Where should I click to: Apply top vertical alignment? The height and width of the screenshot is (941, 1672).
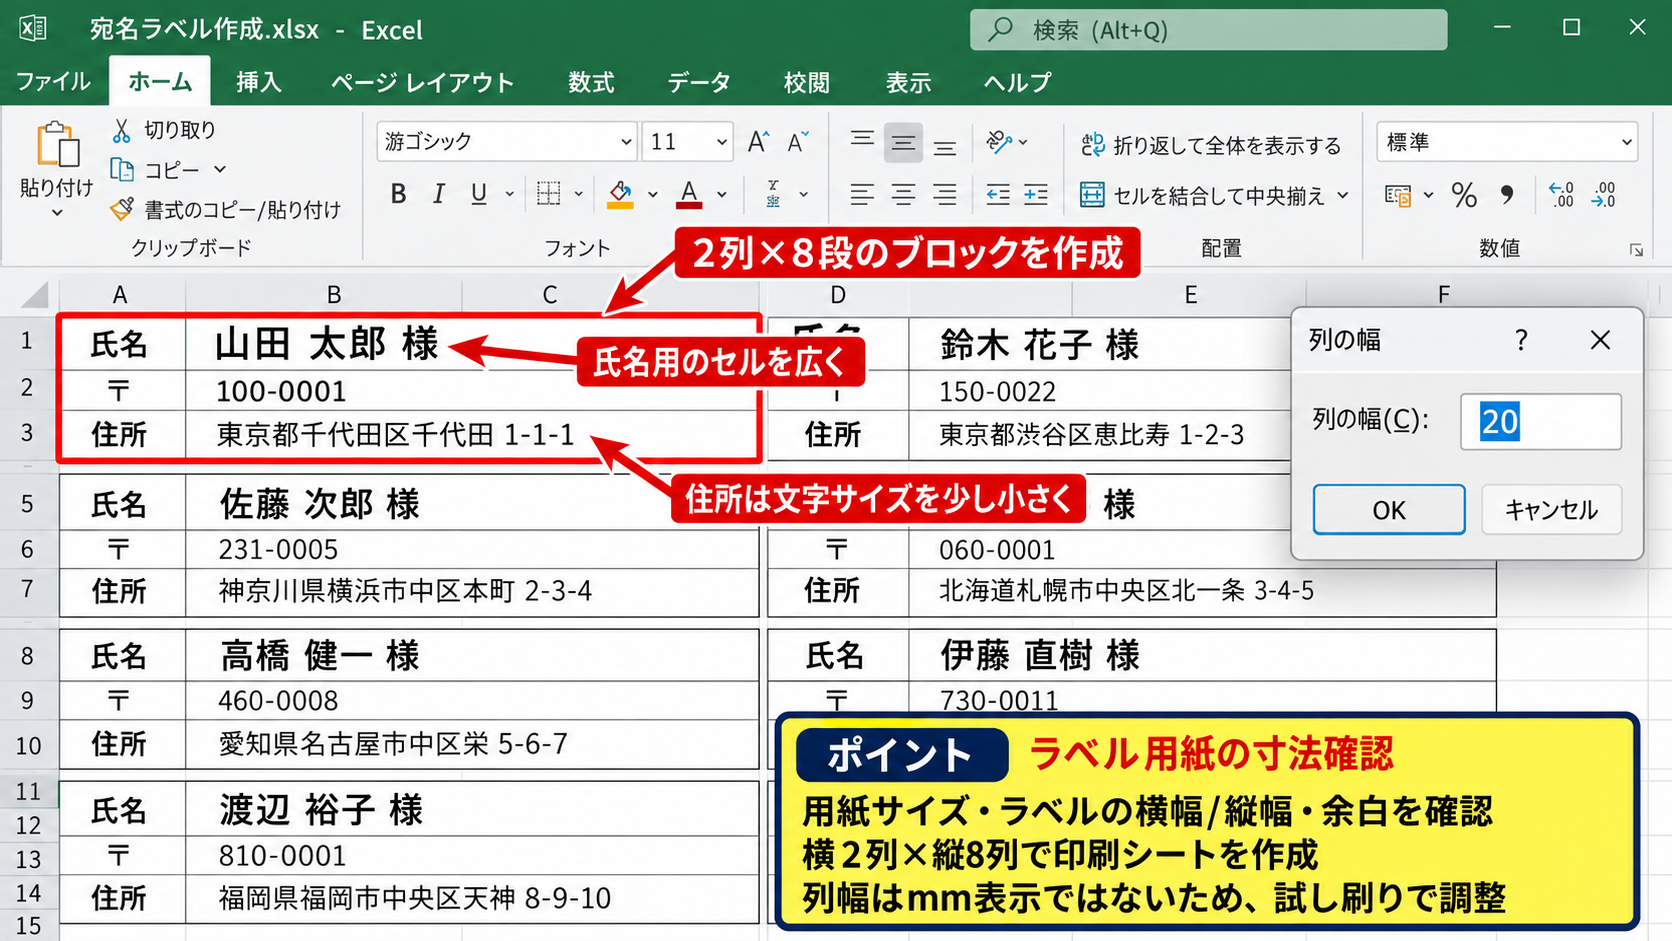tap(862, 142)
